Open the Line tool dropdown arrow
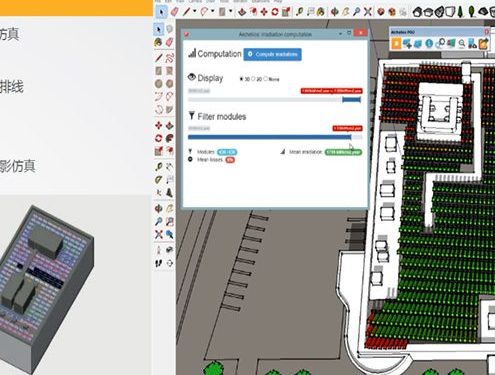The width and height of the screenshot is (495, 375). click(x=195, y=12)
